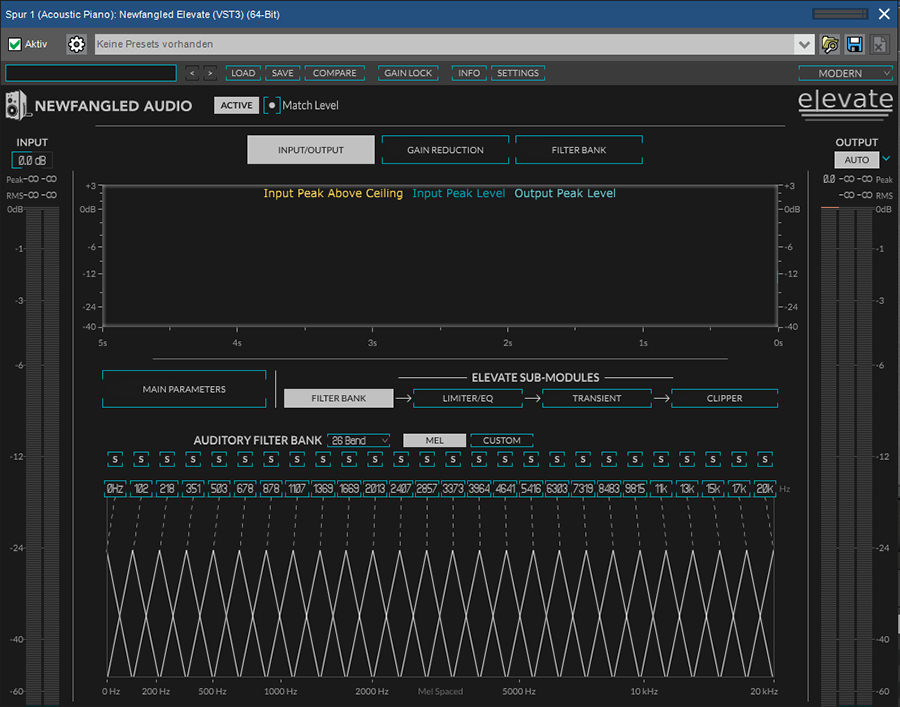This screenshot has height=707, width=900.
Task: Click the 1369 band frequency box
Action: (x=323, y=488)
